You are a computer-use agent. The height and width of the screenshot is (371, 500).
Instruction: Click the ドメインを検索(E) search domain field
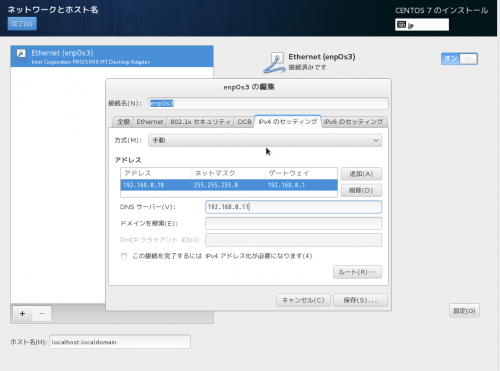[x=293, y=223]
